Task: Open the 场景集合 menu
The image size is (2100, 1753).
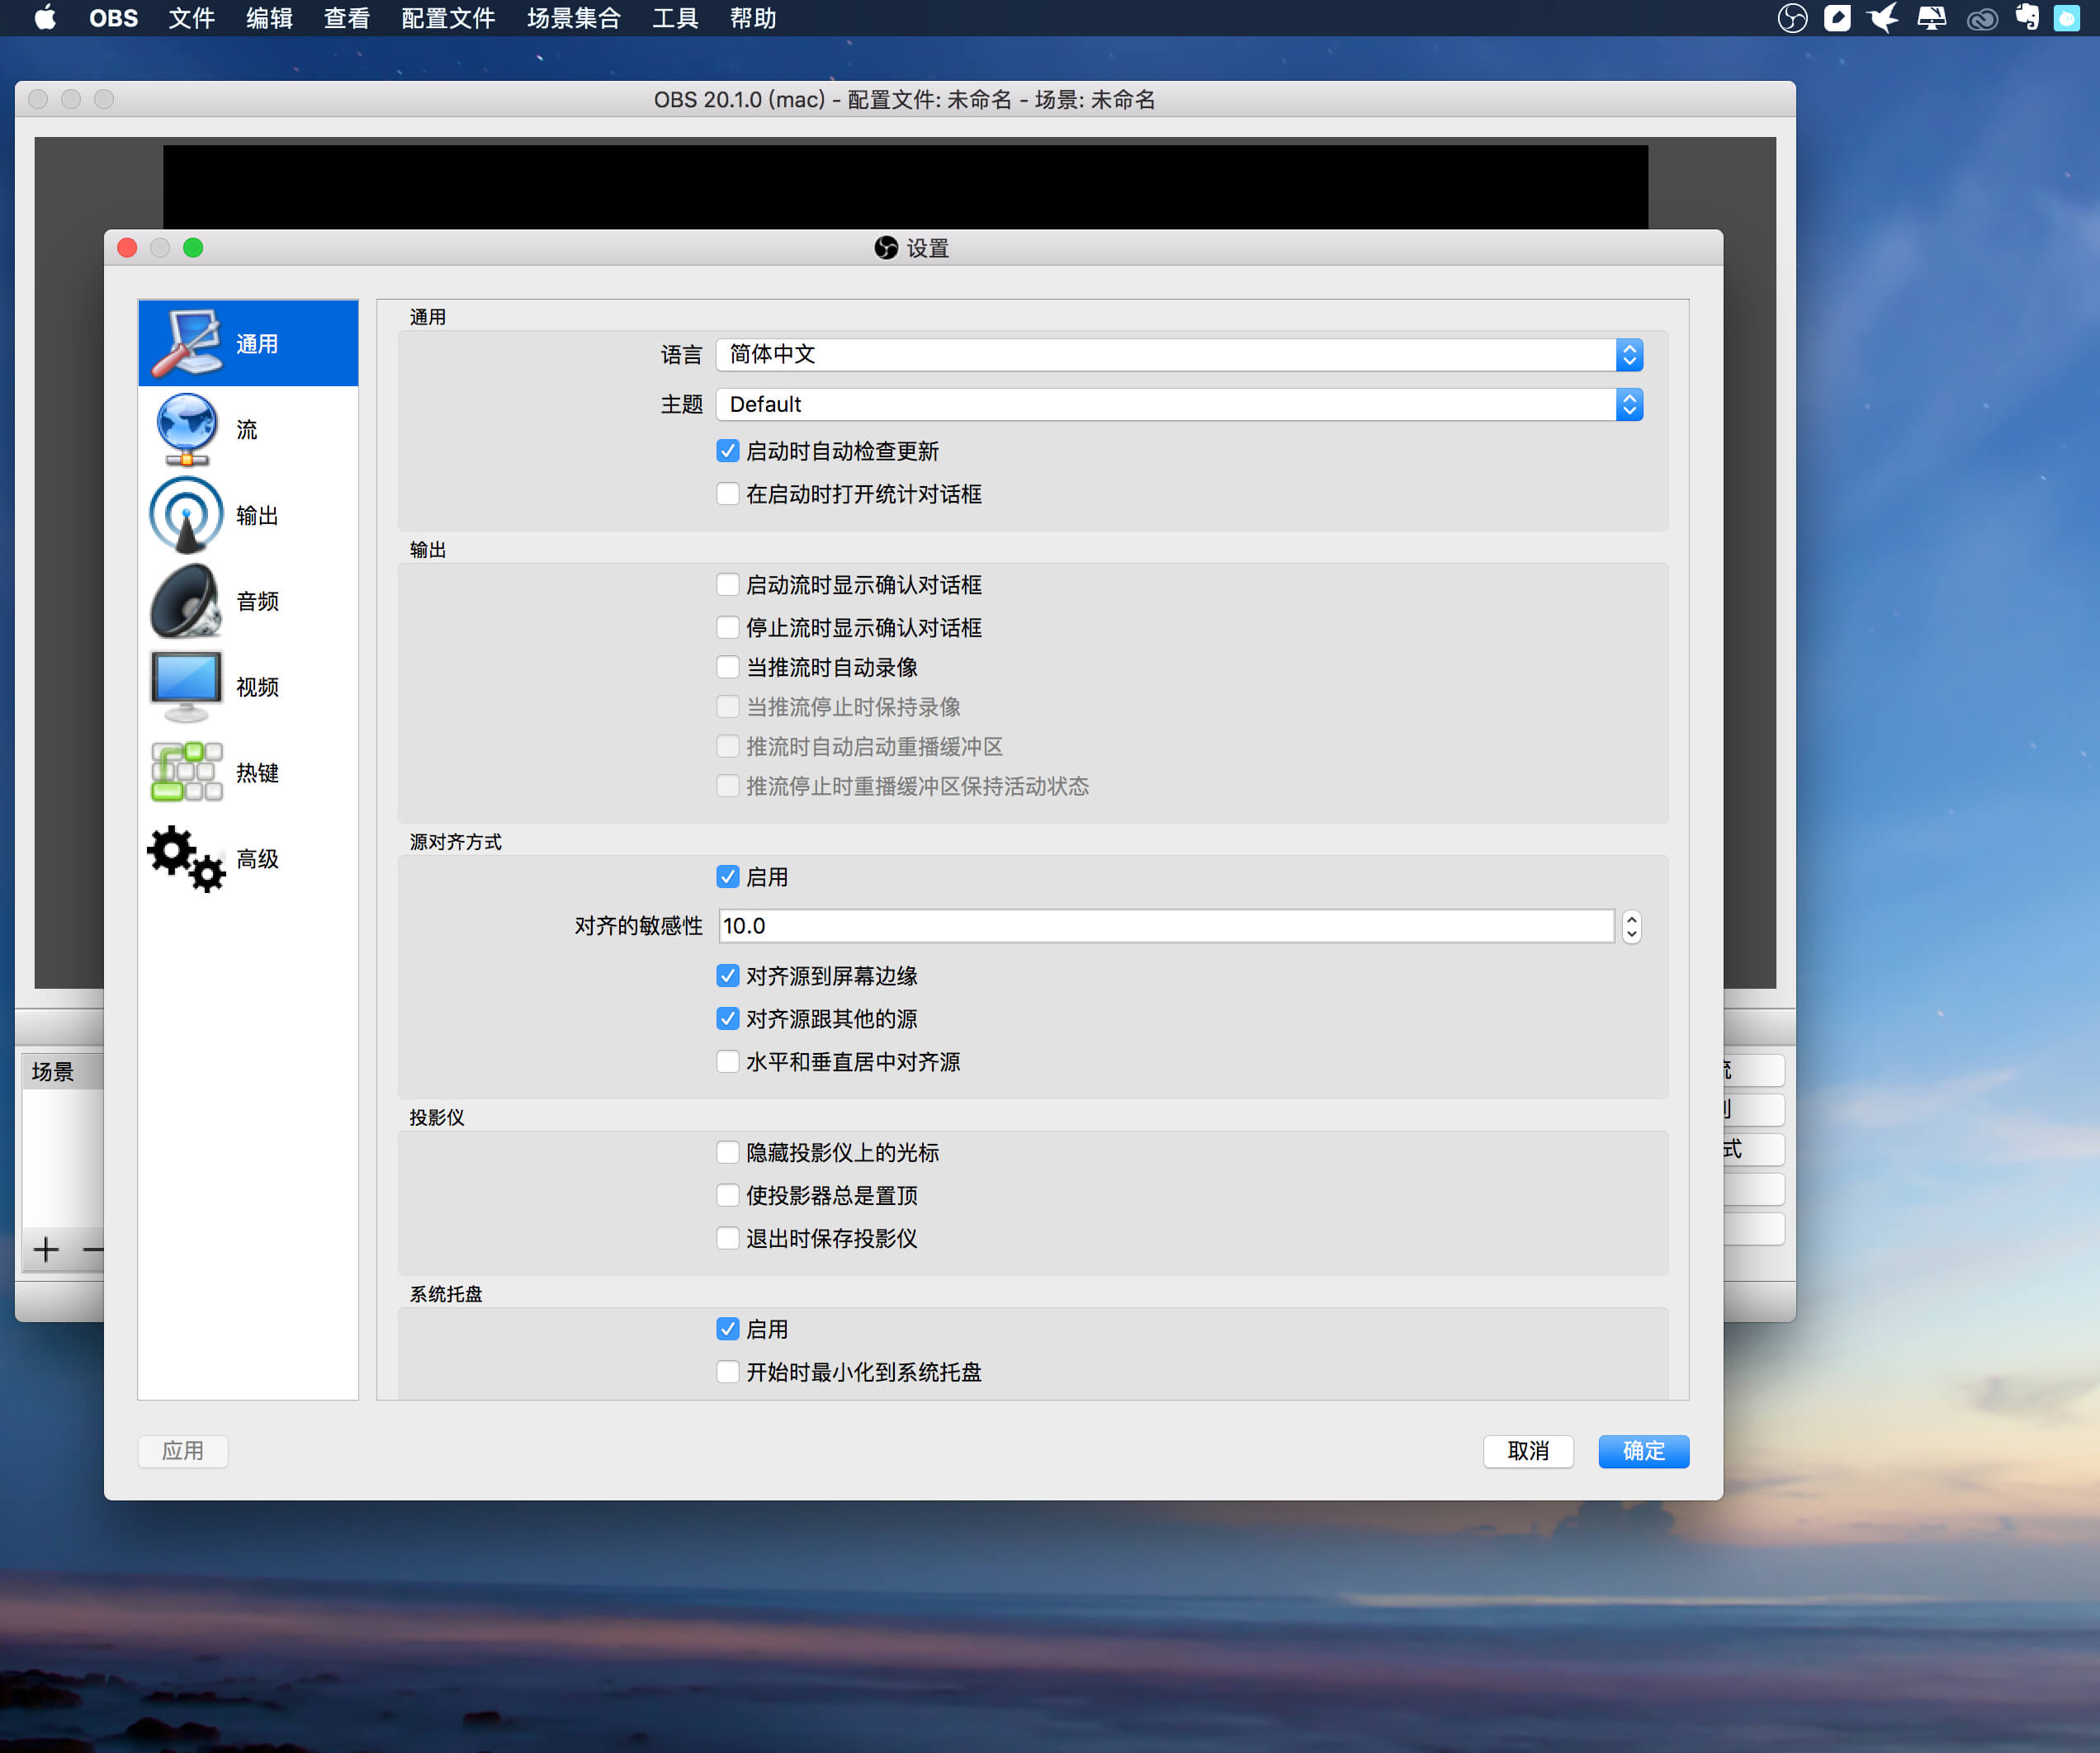Action: pyautogui.click(x=574, y=18)
